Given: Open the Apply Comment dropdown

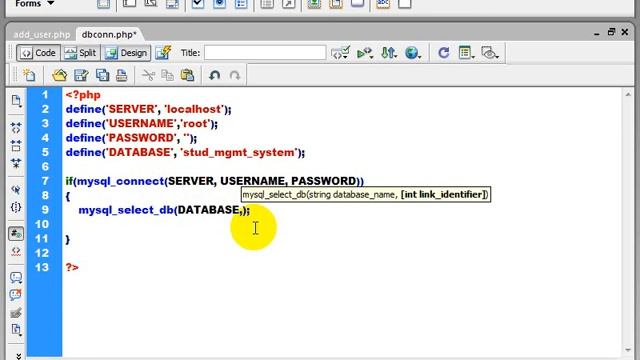Looking at the screenshot, I should [16, 278].
